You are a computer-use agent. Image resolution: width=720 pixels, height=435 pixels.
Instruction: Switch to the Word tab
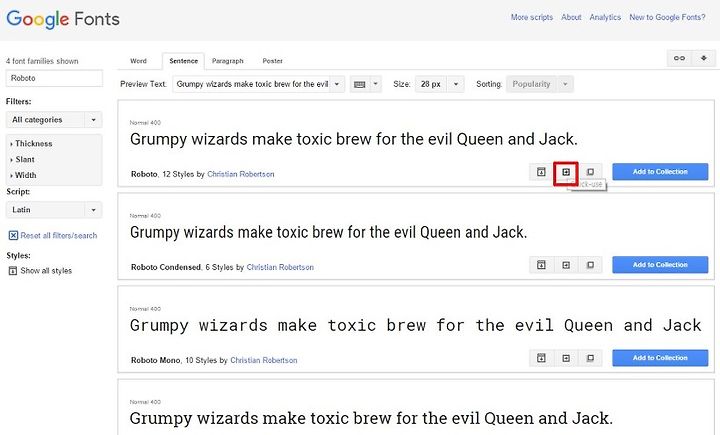[x=138, y=61]
